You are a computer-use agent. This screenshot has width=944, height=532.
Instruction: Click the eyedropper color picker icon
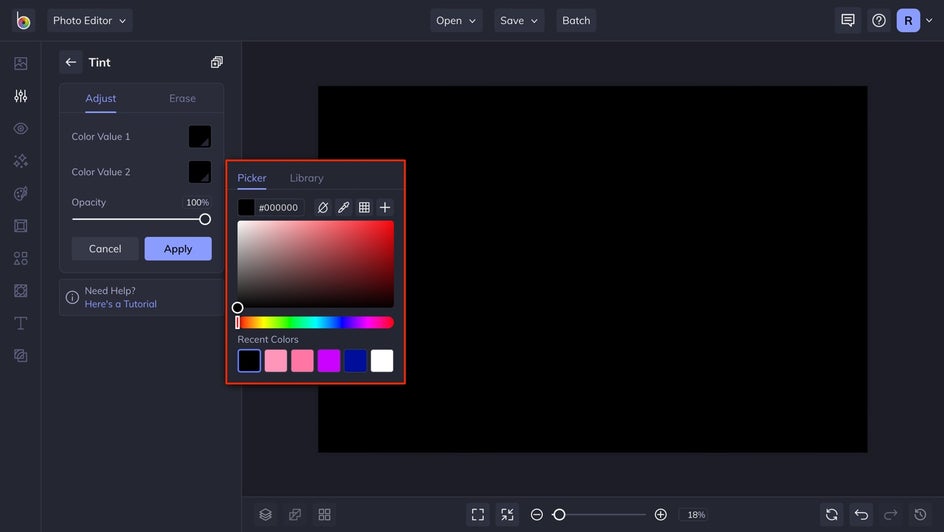(x=343, y=208)
